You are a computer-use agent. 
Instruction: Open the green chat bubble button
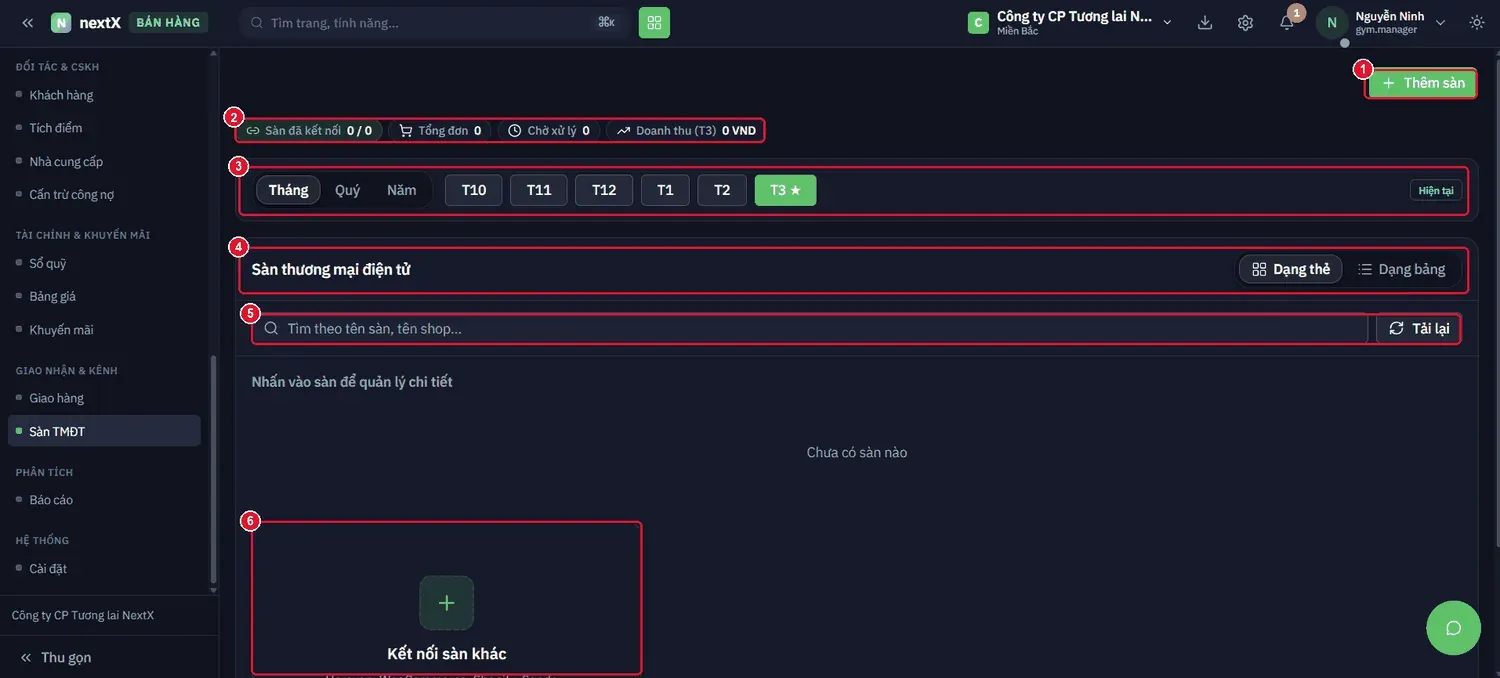coord(1453,628)
